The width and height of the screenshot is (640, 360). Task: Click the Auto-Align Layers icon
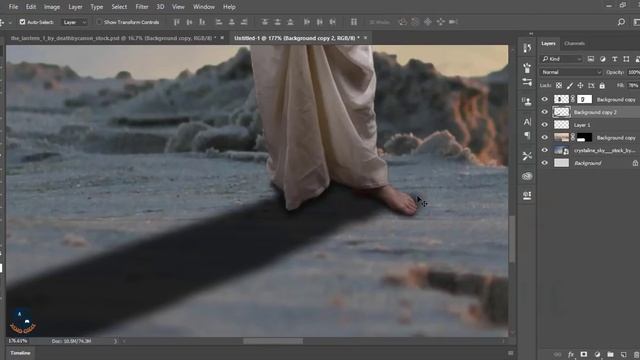pos(354,22)
